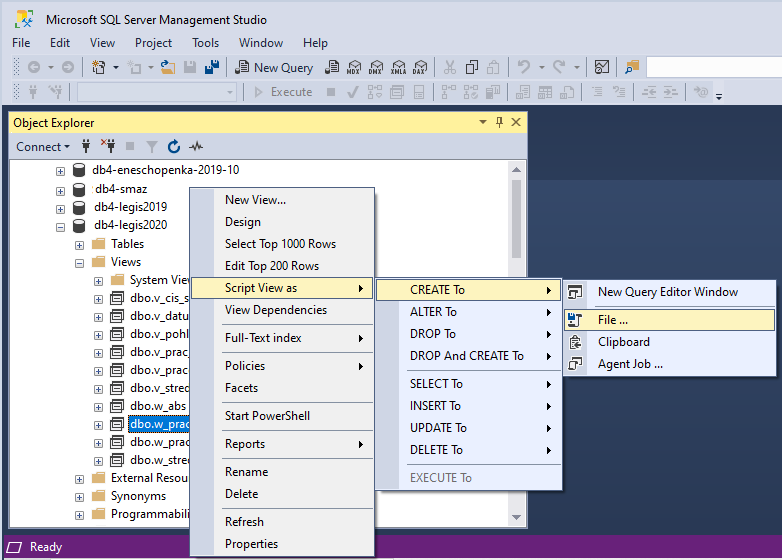
Task: Collapse the Views folder node
Action: tap(79, 263)
